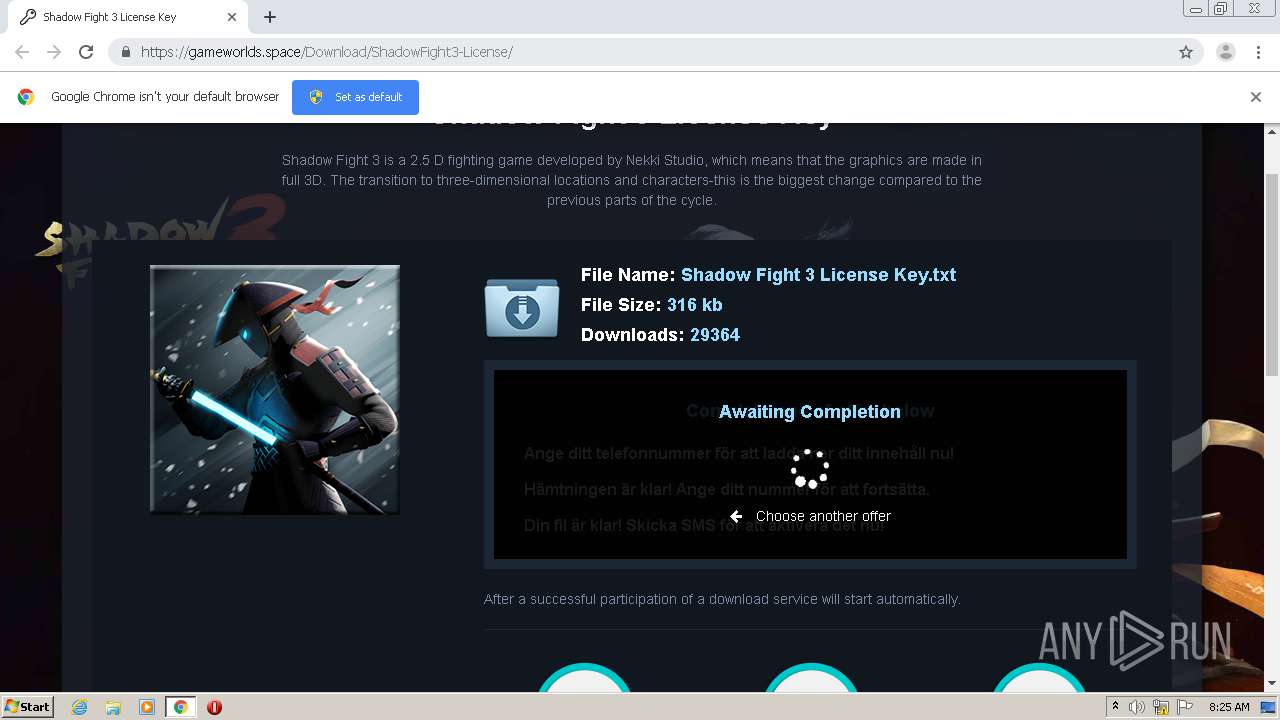Click the browser back arrow
1280x720 pixels.
[22, 52]
